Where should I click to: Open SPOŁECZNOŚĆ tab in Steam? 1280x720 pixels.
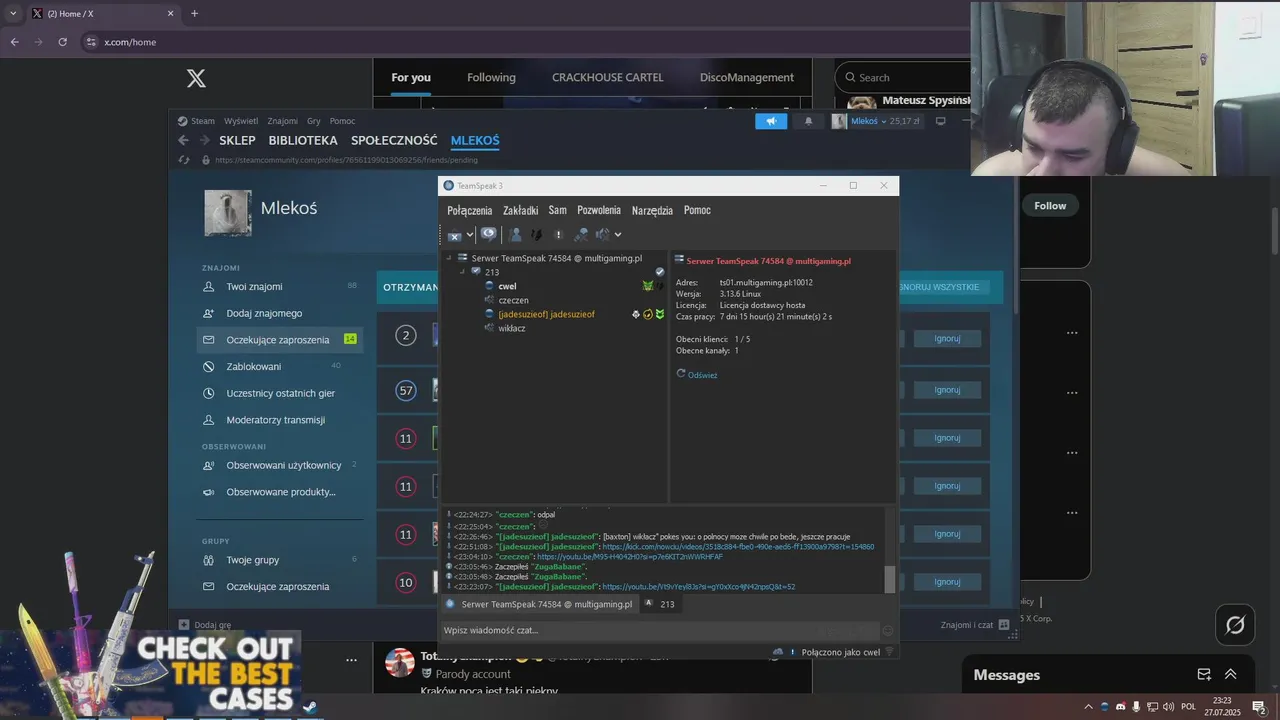point(394,141)
